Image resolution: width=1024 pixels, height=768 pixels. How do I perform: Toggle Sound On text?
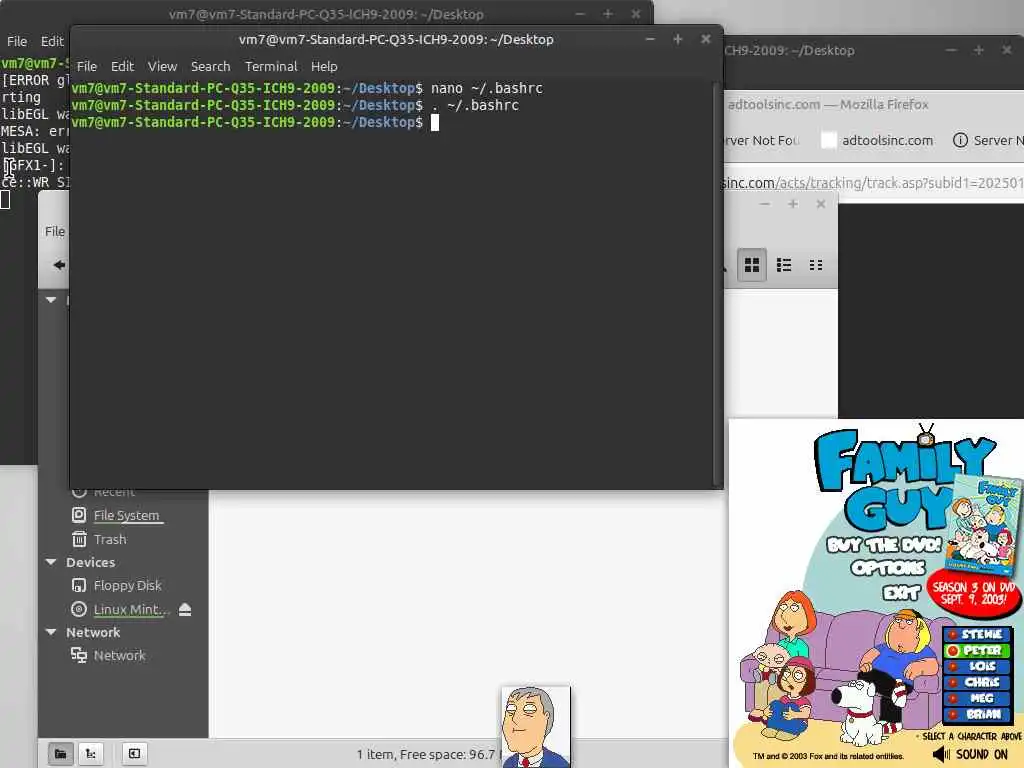coord(982,754)
